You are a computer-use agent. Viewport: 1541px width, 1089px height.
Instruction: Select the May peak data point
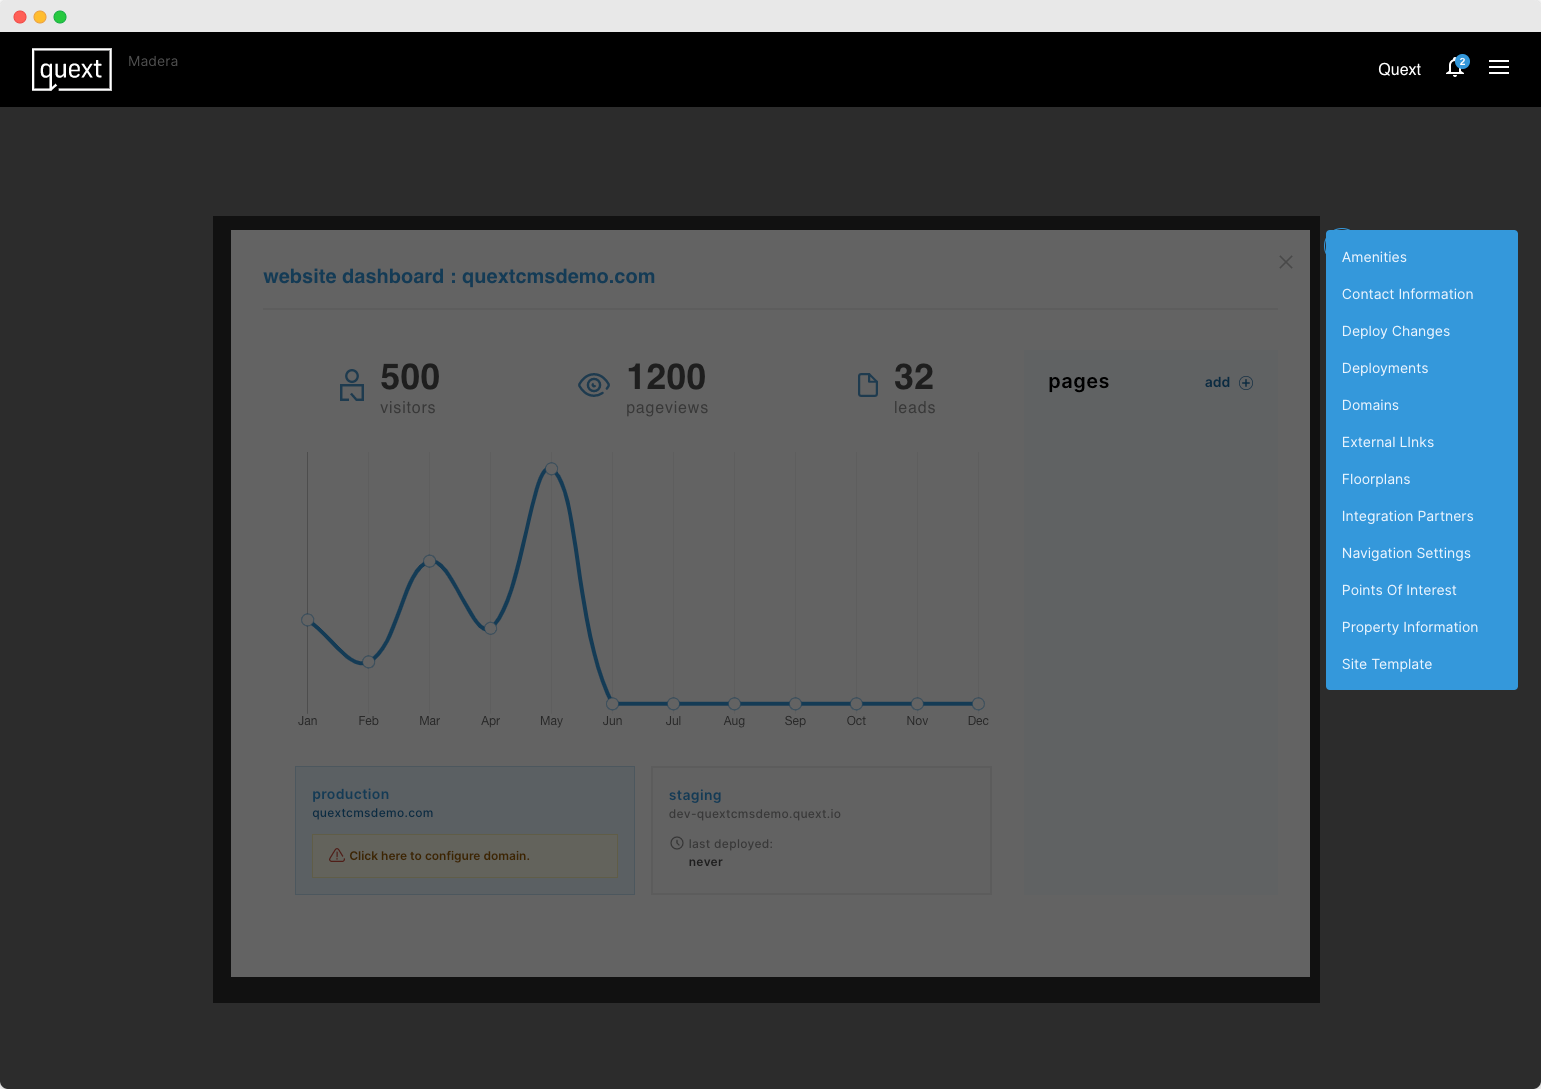click(x=551, y=468)
